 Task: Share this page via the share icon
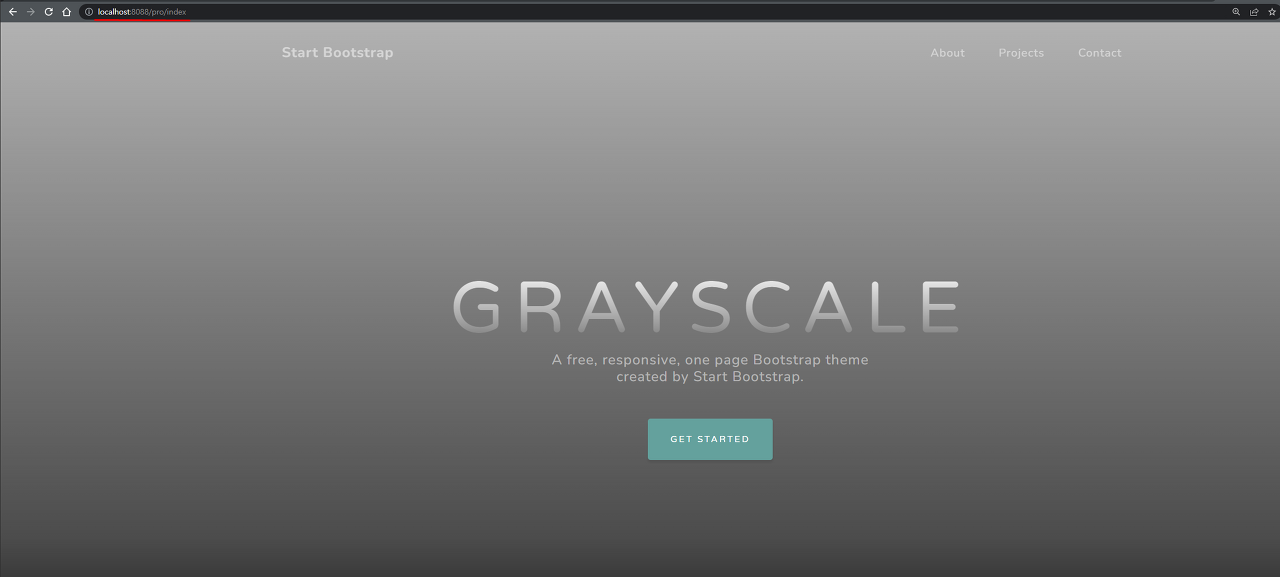click(1254, 12)
